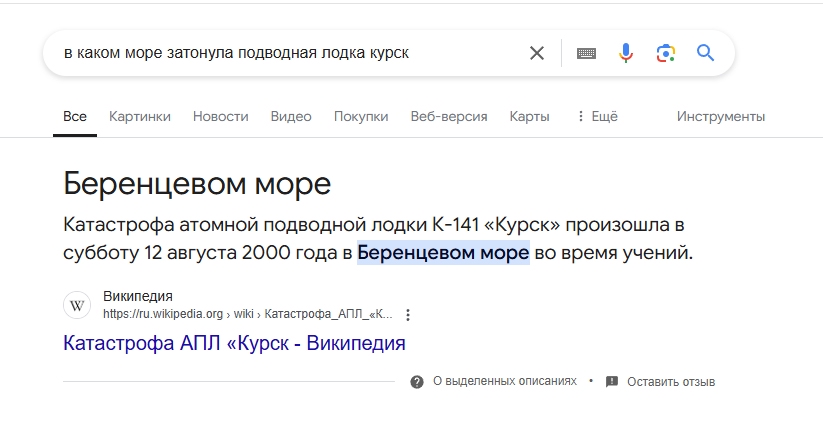Click the Оставить отзыв feedback link
823x439 pixels.
[x=671, y=382]
